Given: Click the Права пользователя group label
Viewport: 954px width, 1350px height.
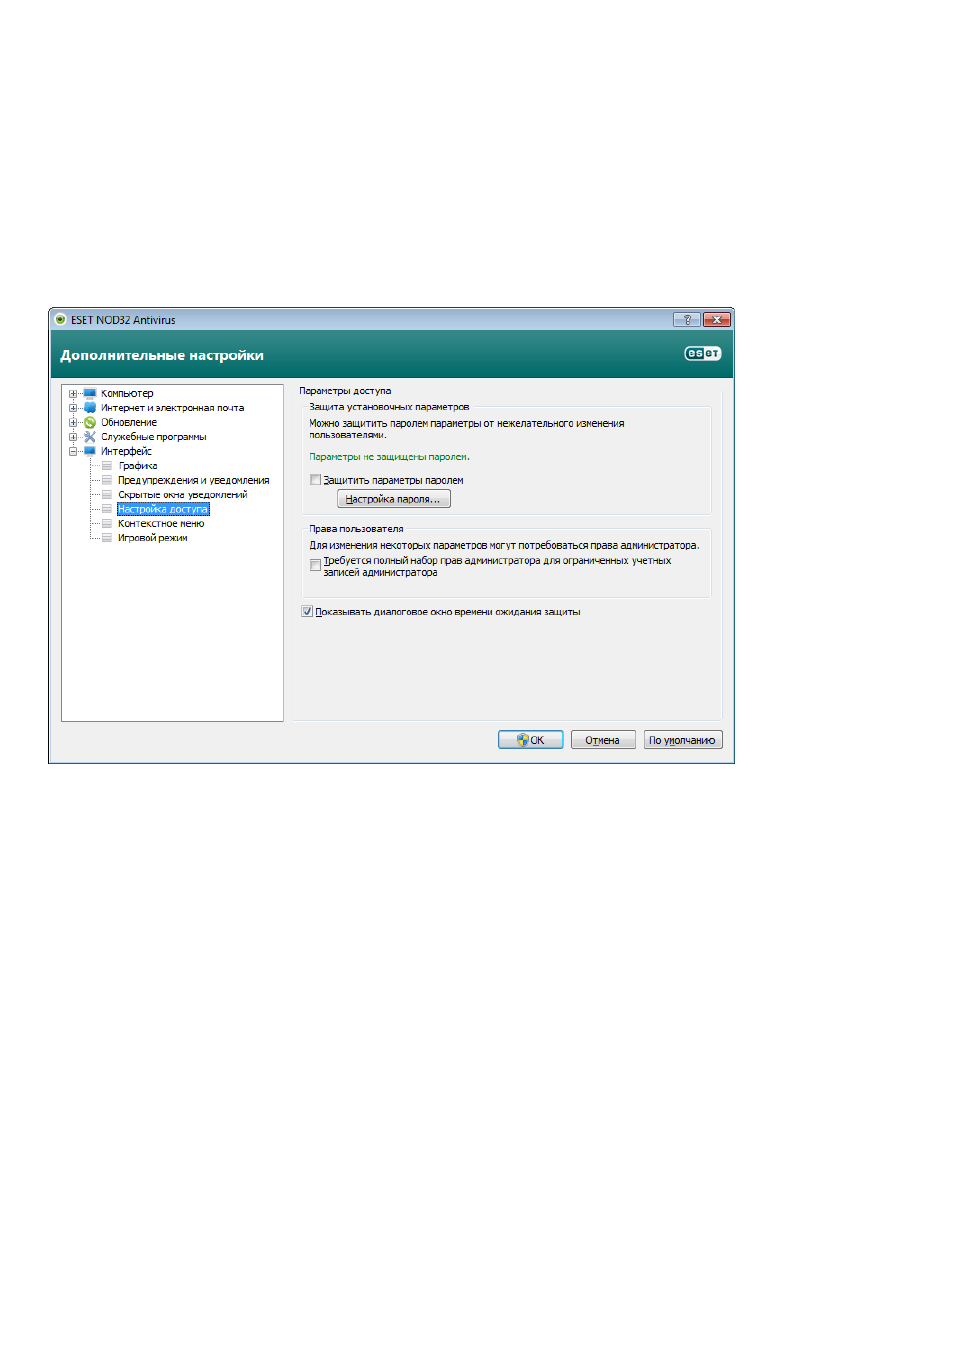Looking at the screenshot, I should tap(356, 529).
